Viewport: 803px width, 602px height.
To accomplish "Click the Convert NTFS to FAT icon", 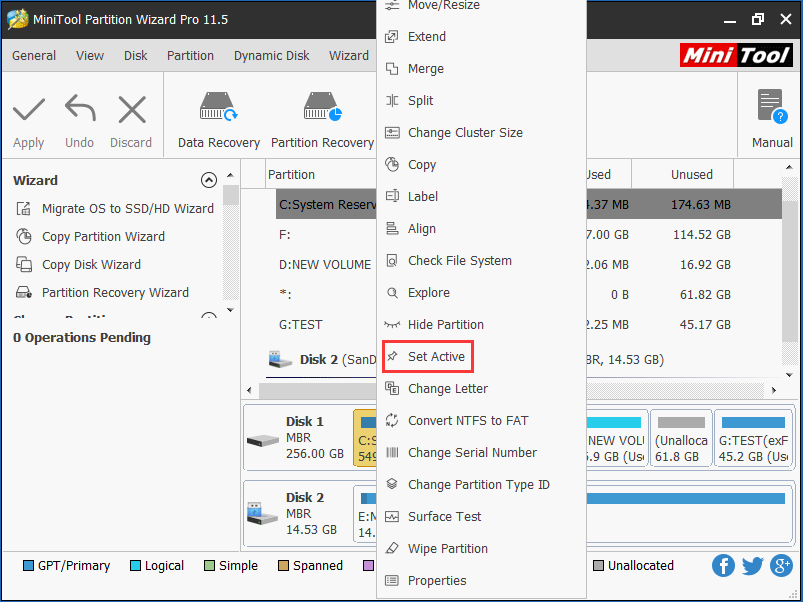I will tap(392, 420).
